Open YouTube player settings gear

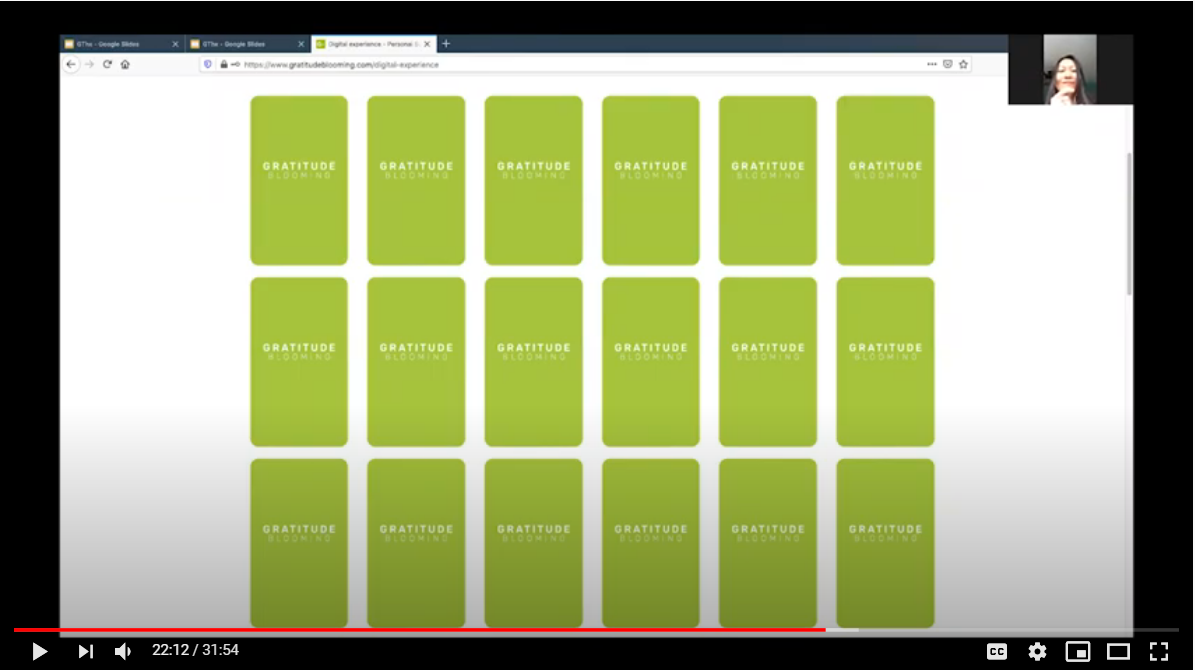coord(1037,651)
